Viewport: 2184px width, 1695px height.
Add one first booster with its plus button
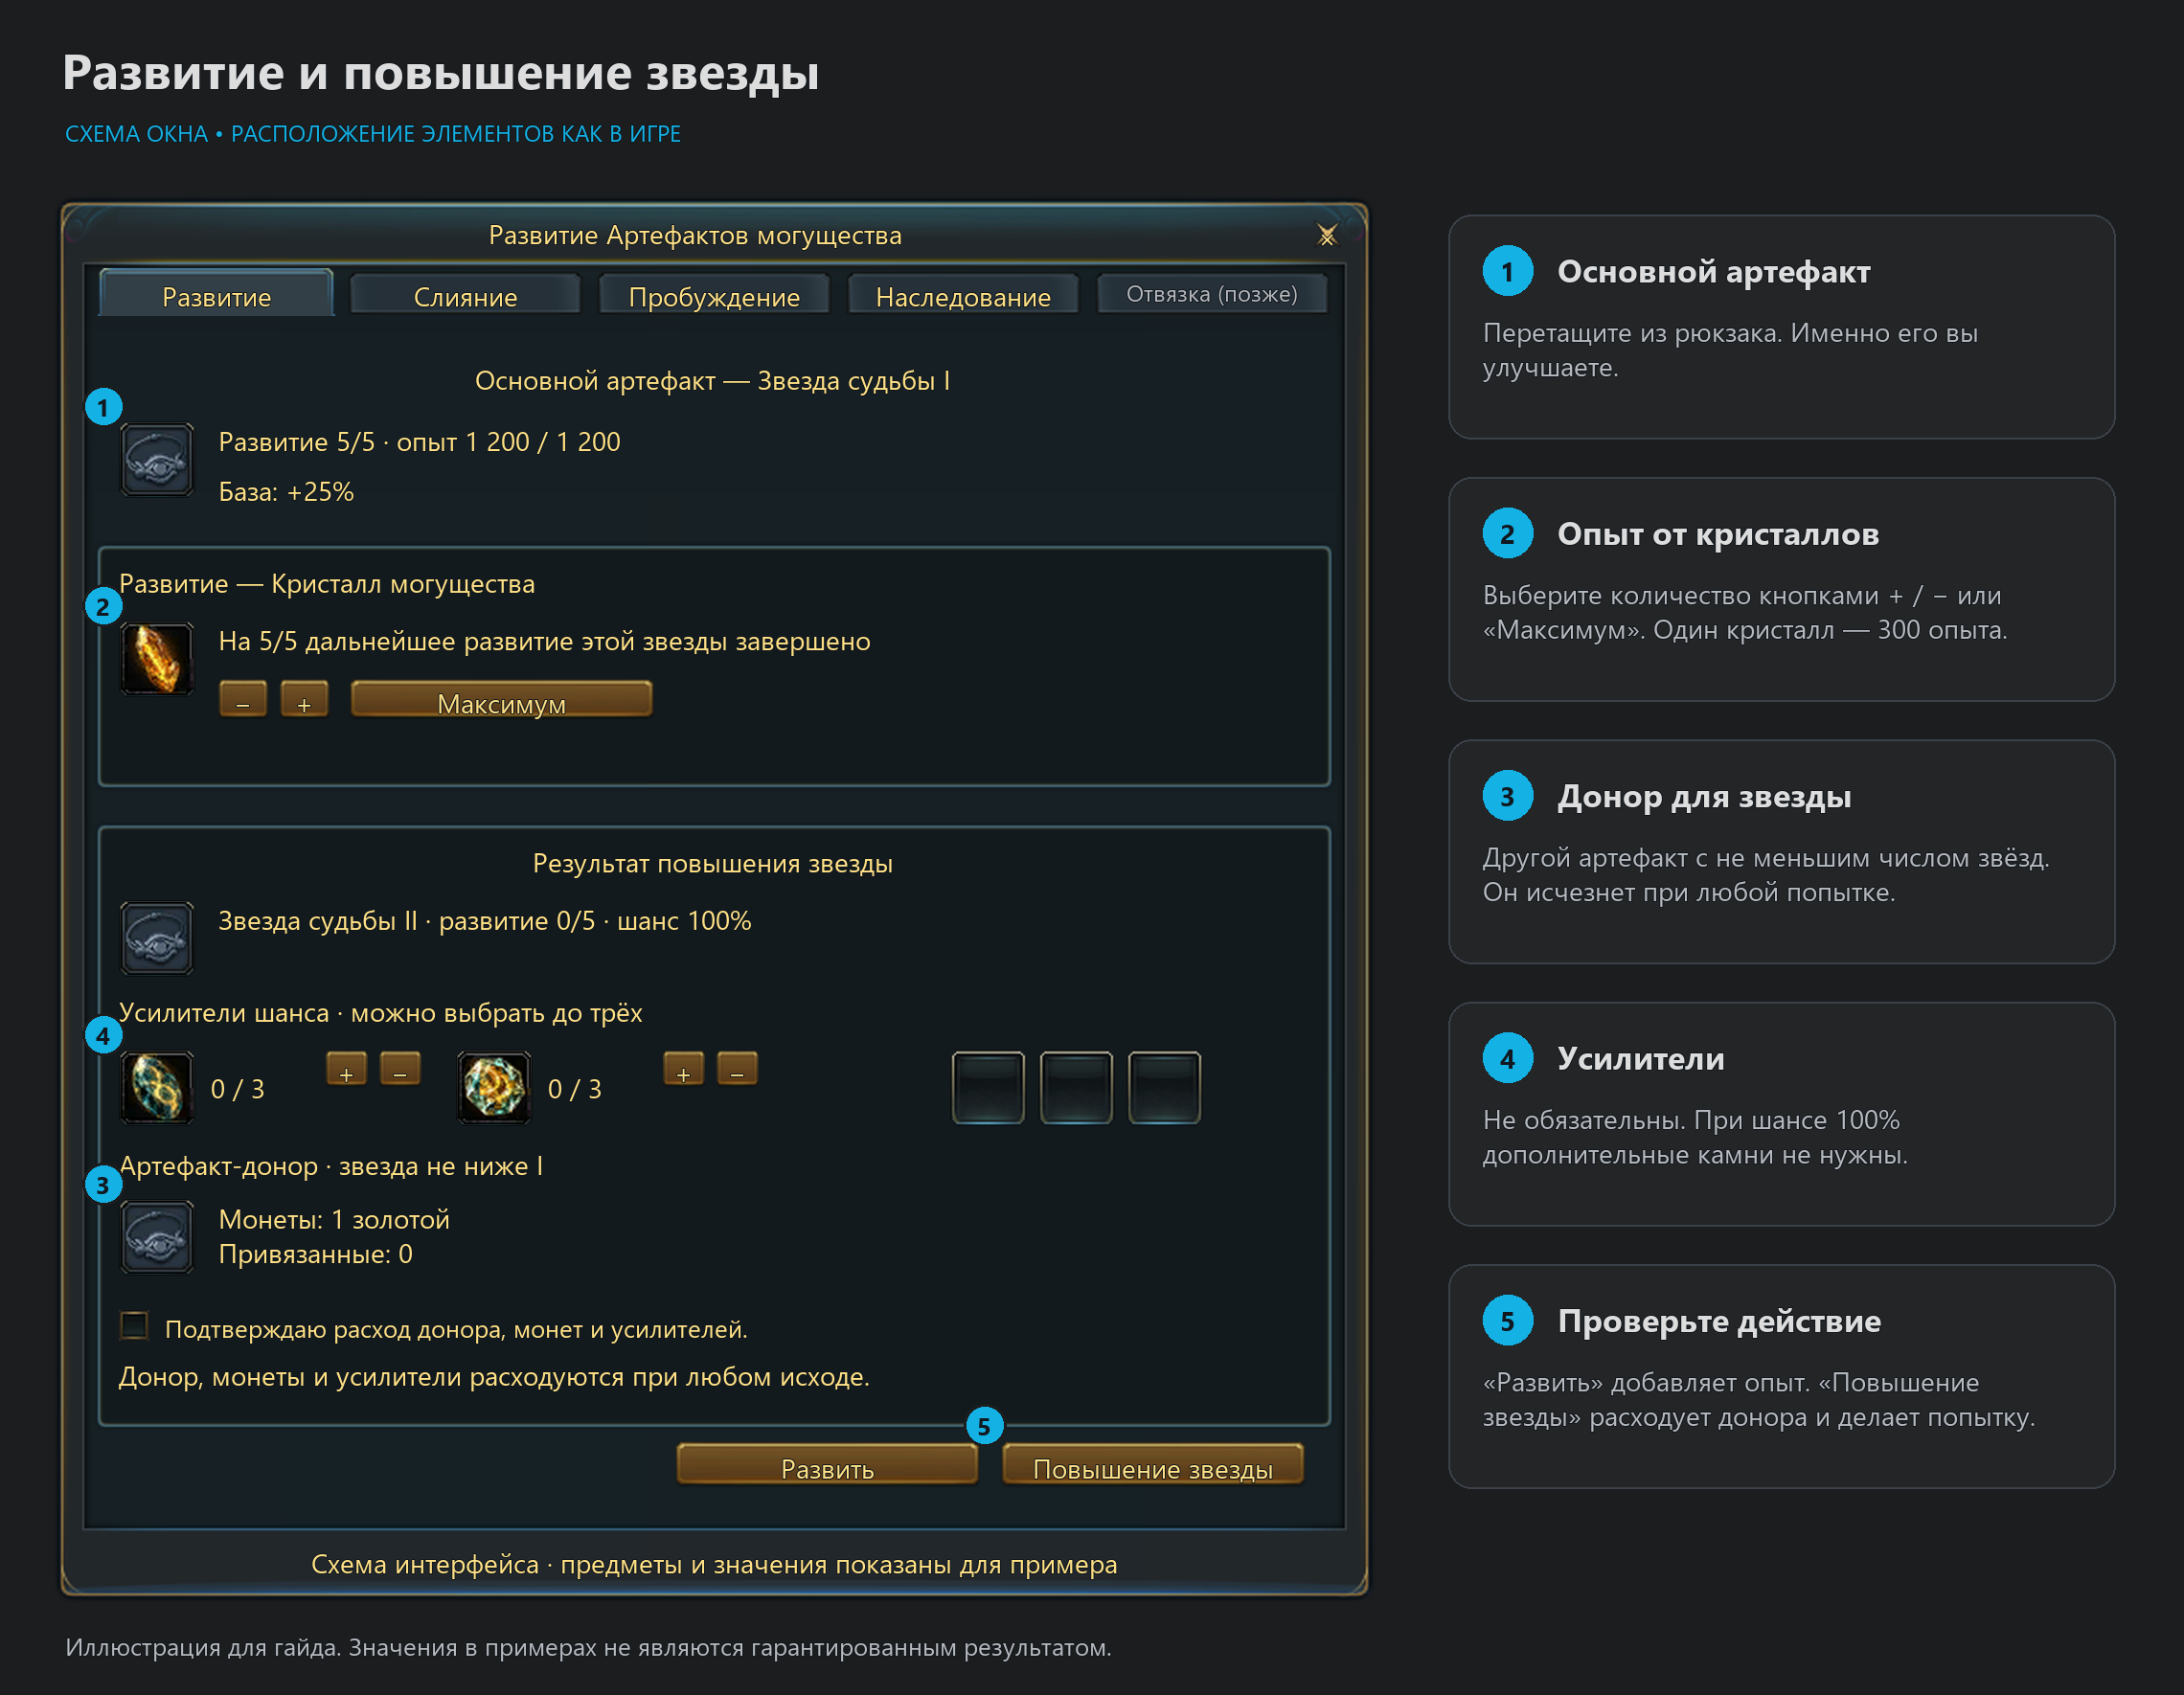[346, 1069]
